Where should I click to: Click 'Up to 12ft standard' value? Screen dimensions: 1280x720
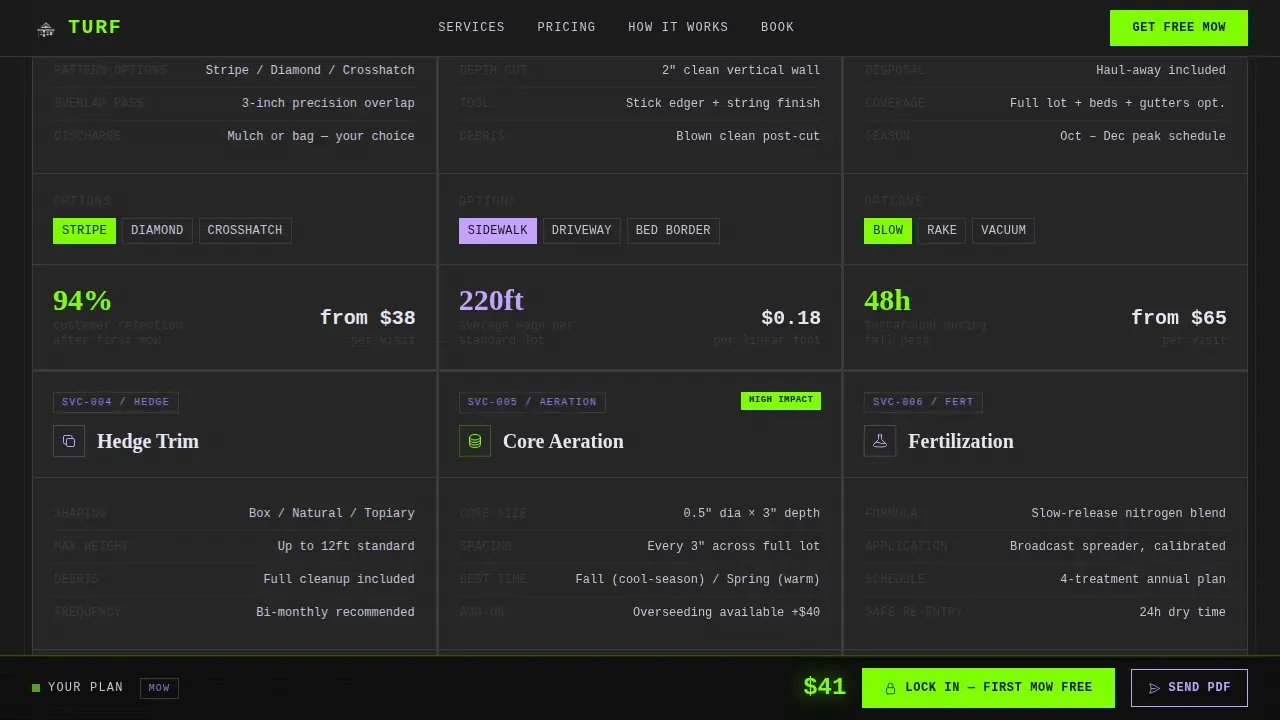click(346, 546)
